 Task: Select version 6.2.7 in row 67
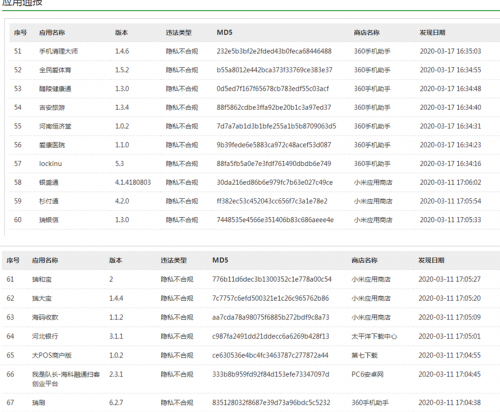[116, 403]
